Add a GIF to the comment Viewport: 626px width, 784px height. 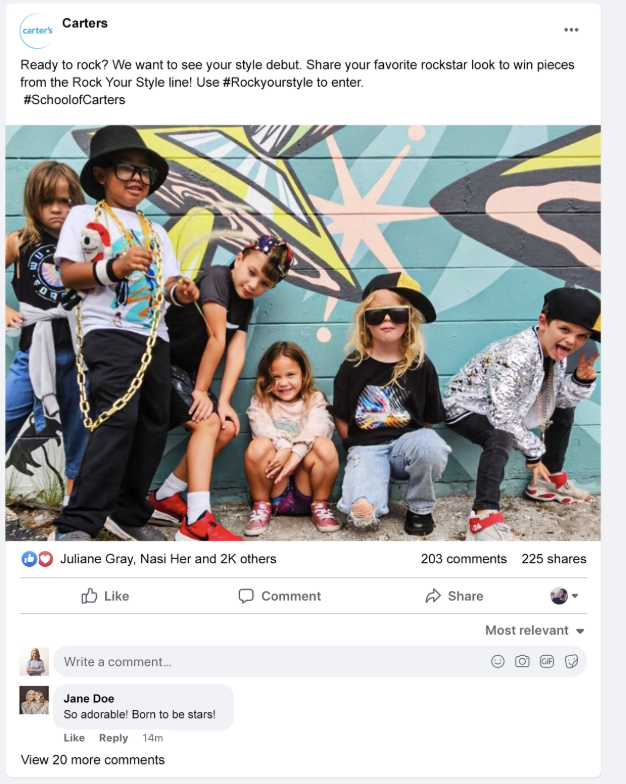tap(546, 662)
